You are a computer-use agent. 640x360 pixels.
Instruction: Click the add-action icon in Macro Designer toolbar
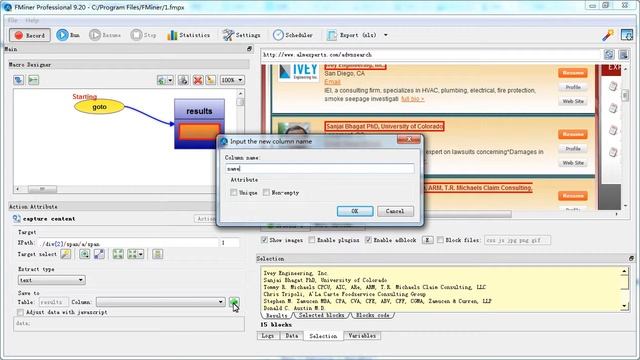pos(162,80)
